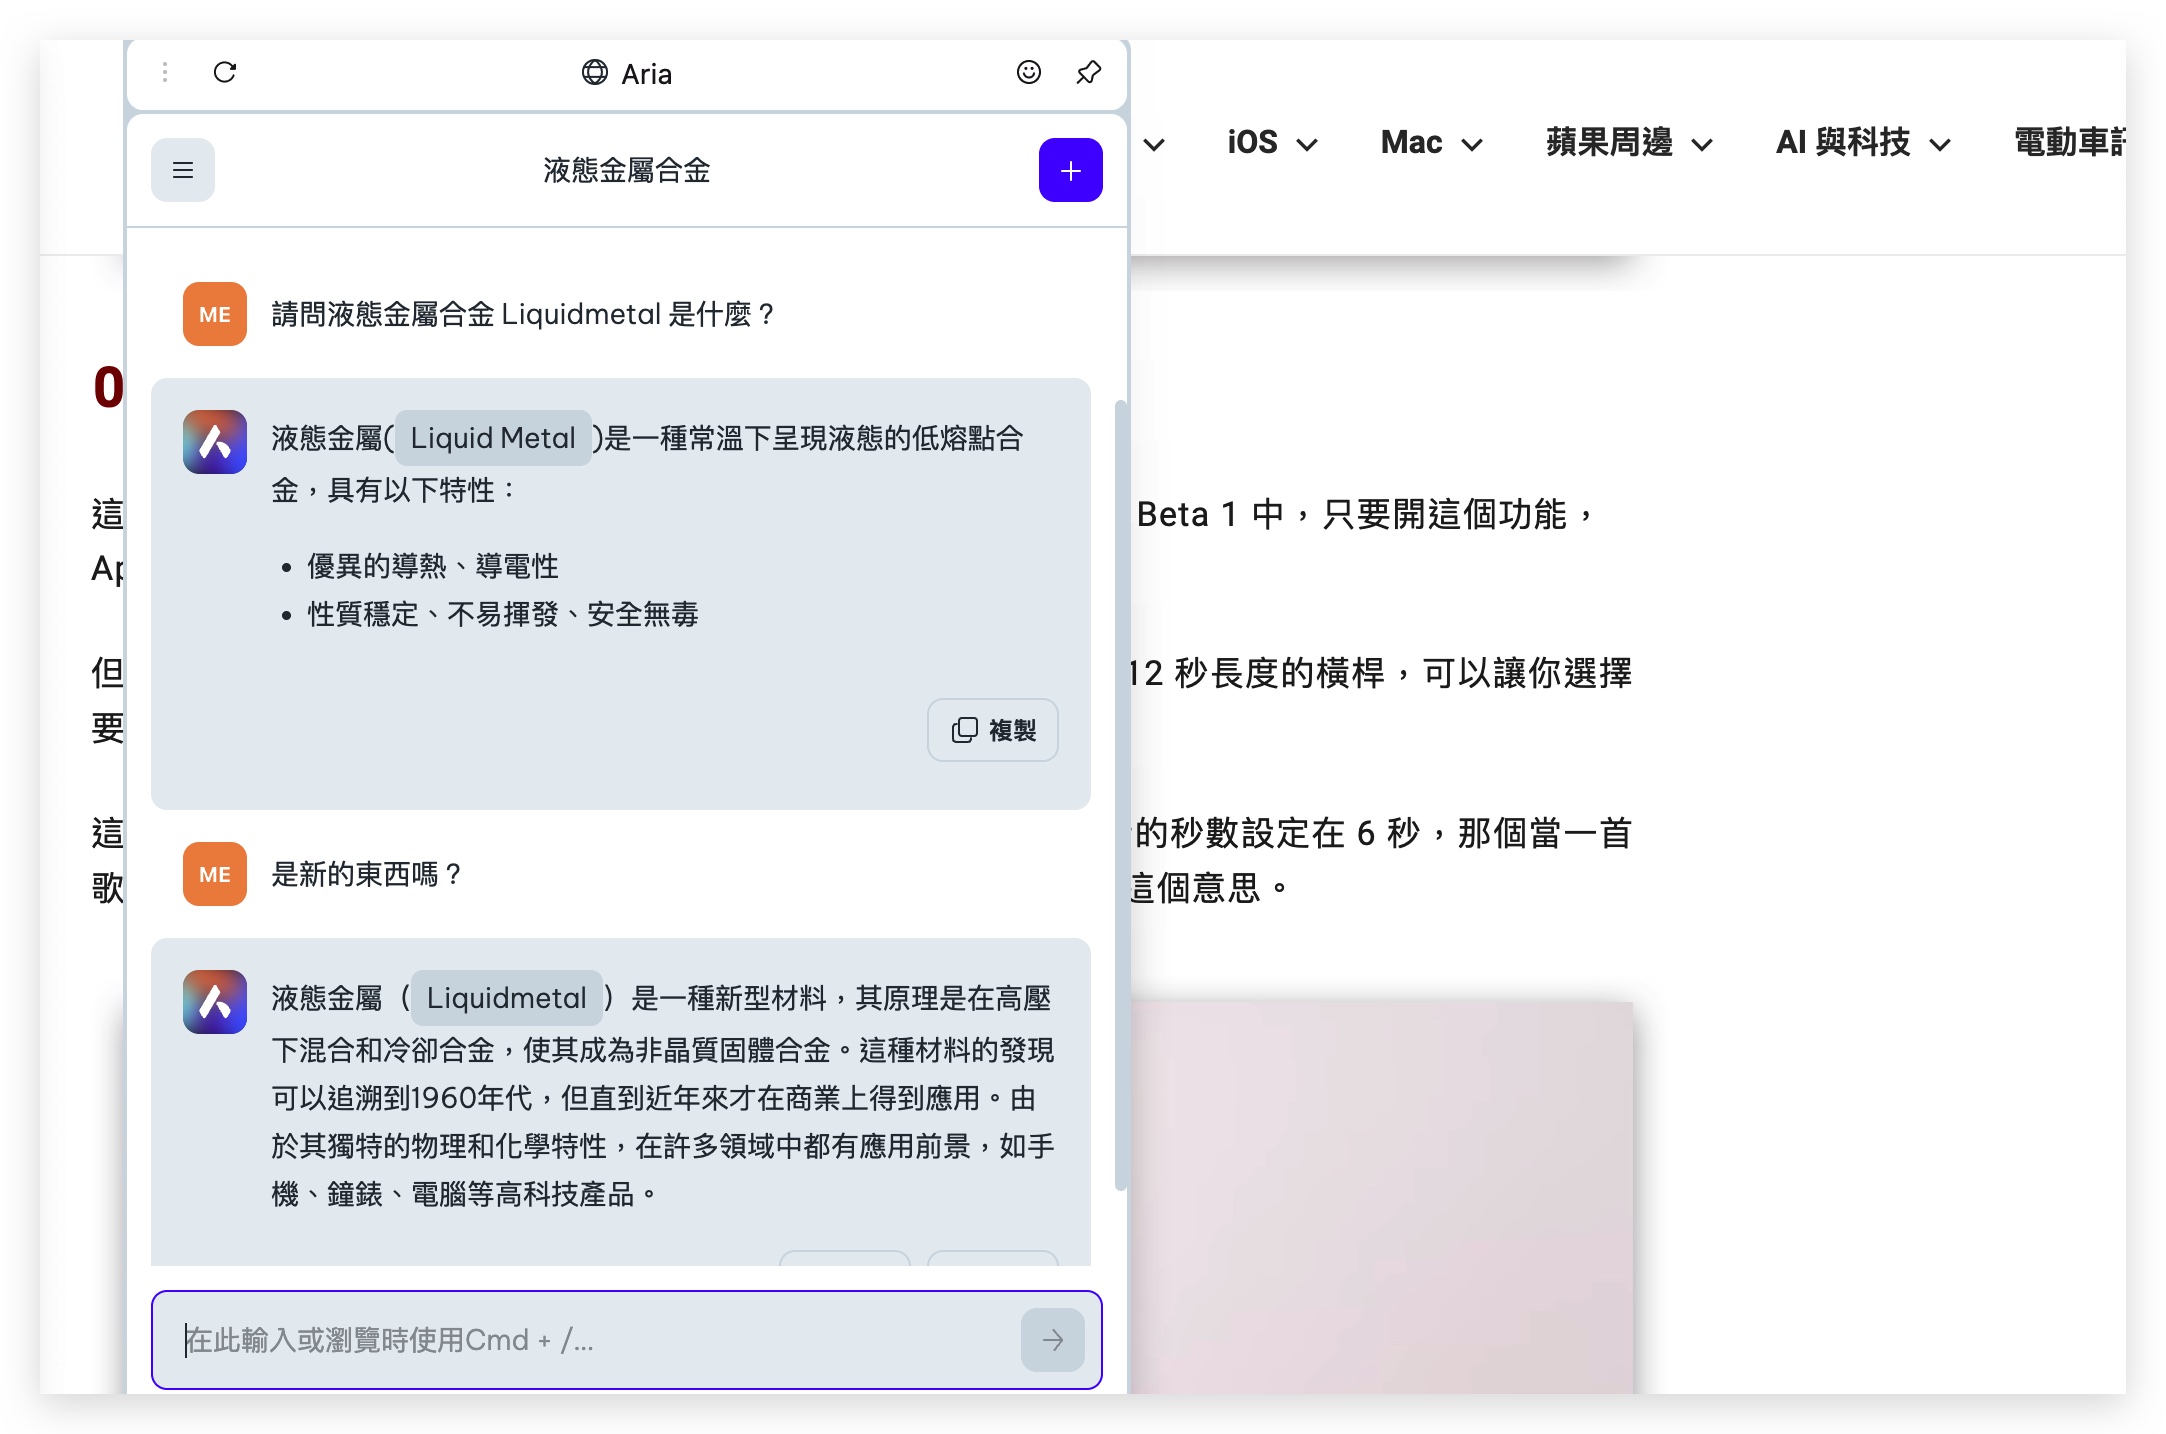The width and height of the screenshot is (2166, 1434).
Task: Click the Aria title text in header
Action: click(x=646, y=74)
